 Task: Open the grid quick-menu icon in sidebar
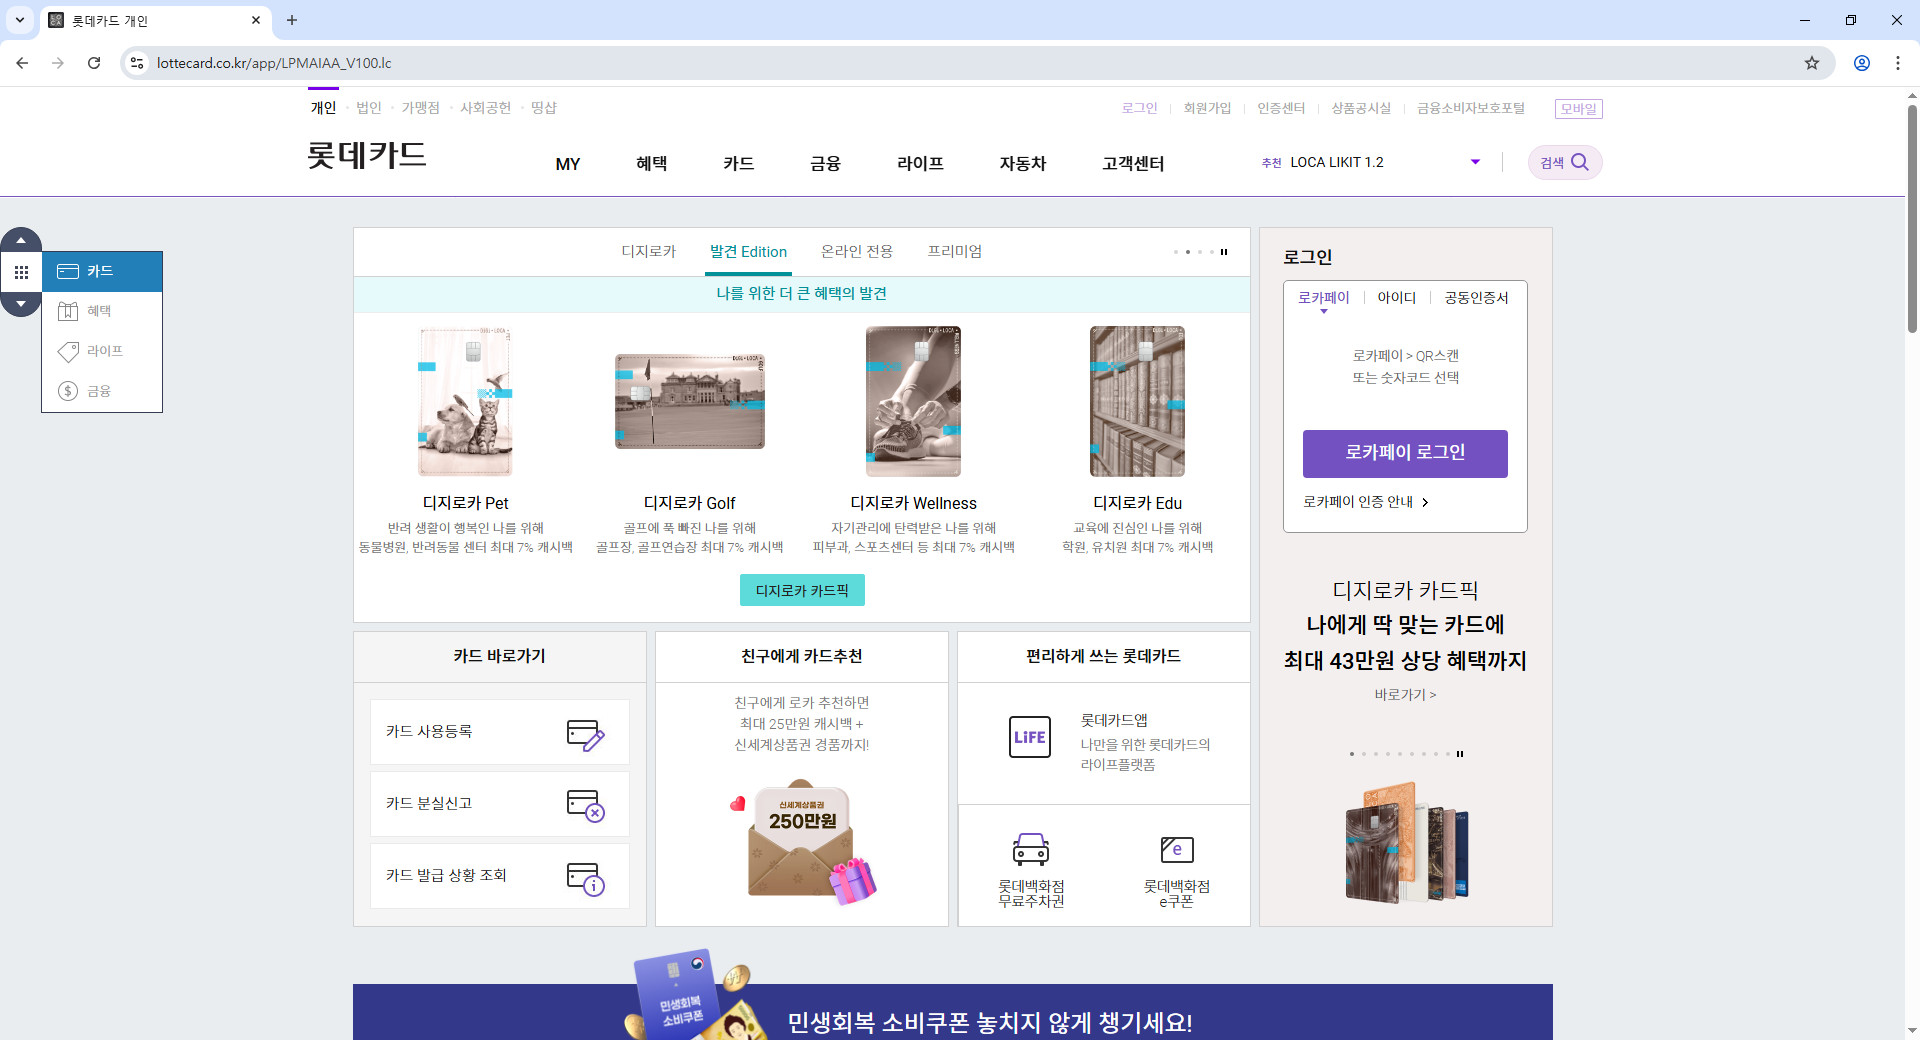click(x=21, y=271)
